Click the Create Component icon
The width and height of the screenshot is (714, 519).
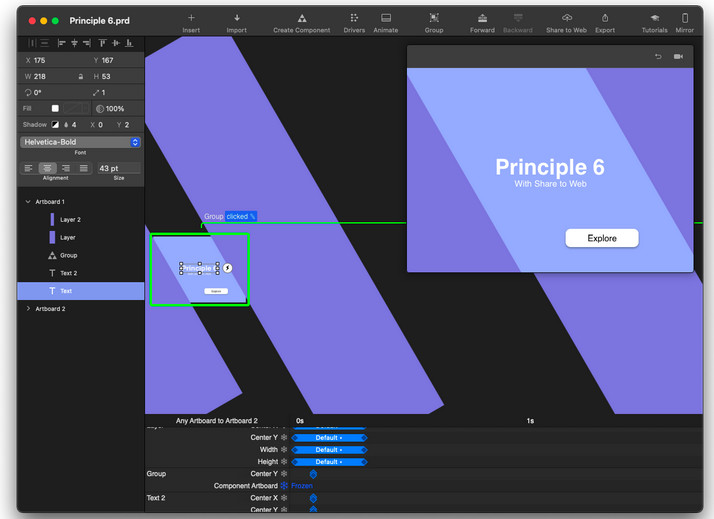pos(302,18)
